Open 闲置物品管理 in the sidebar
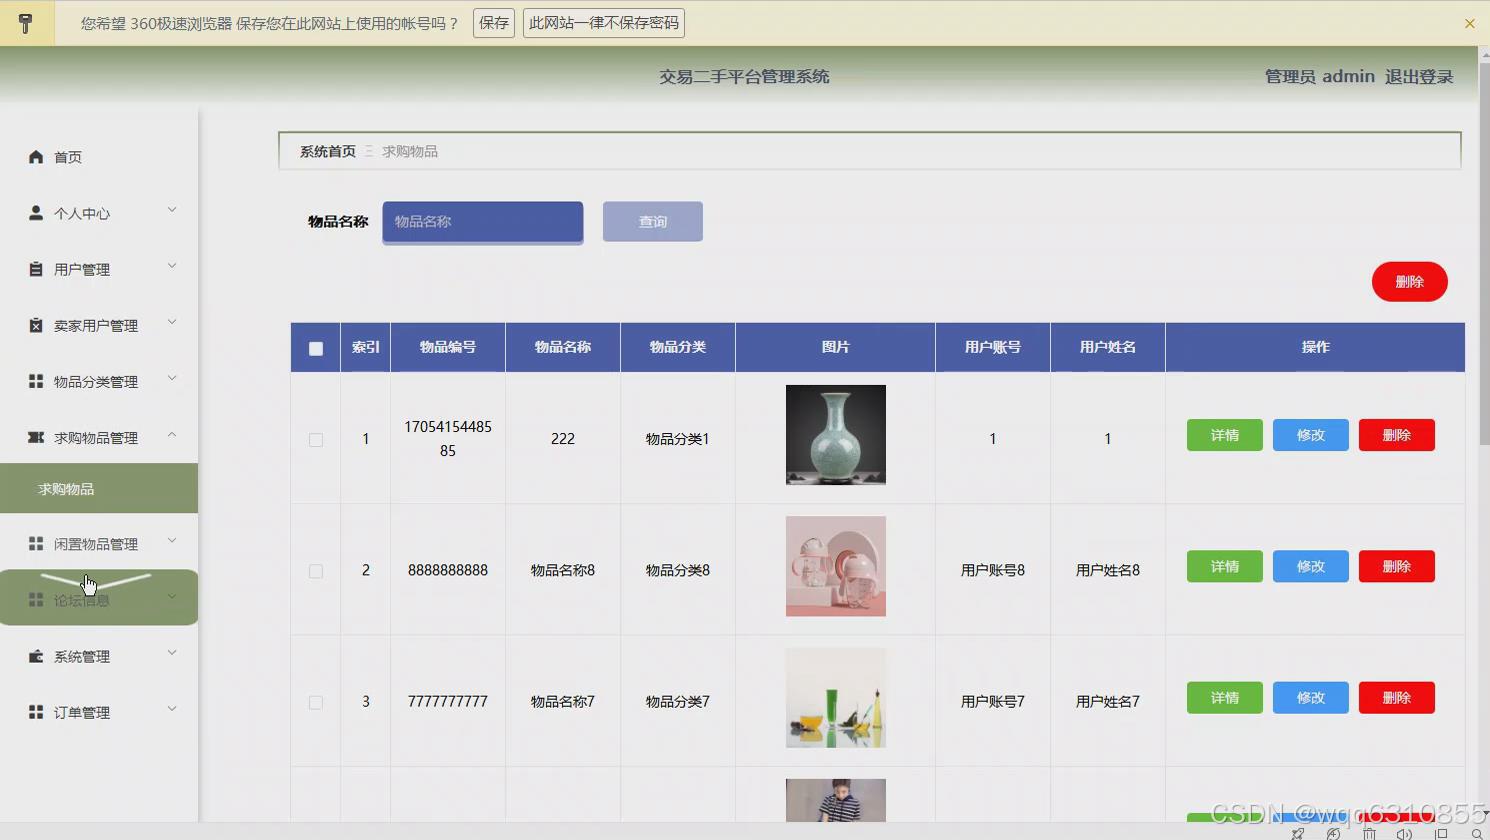The width and height of the screenshot is (1490, 840). click(x=99, y=543)
